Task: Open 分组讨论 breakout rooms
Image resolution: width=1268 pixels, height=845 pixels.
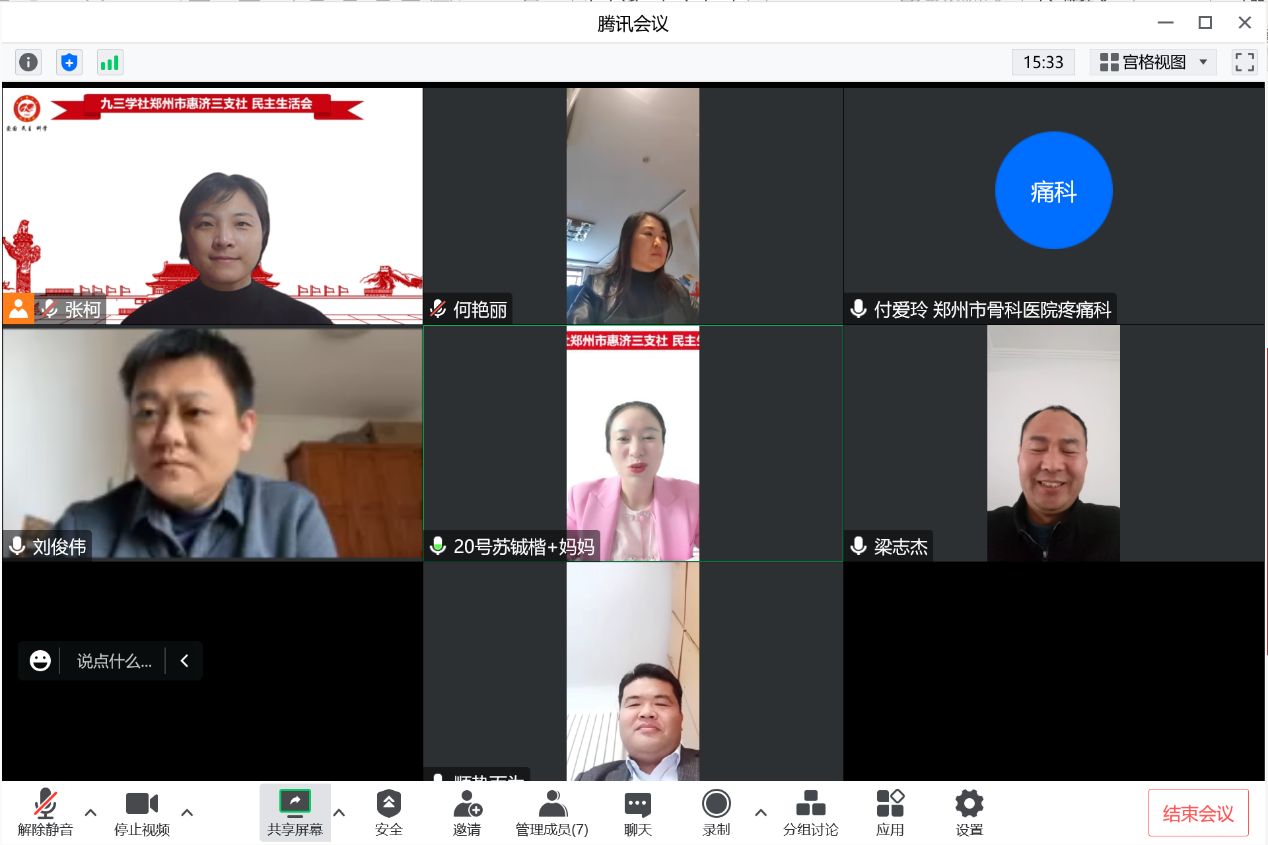Action: (x=810, y=812)
